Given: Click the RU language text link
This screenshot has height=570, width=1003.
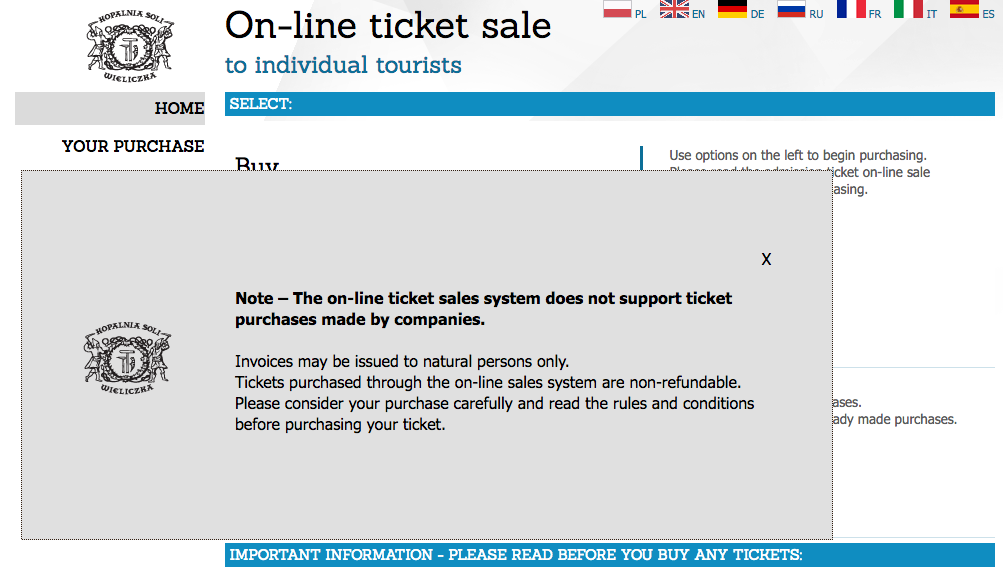Looking at the screenshot, I should [x=816, y=14].
